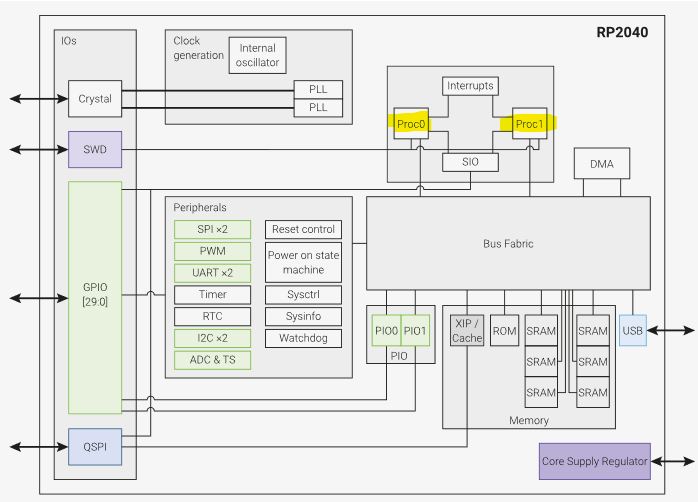The width and height of the screenshot is (698, 502).
Task: Select the RTC block
Action: click(x=212, y=316)
